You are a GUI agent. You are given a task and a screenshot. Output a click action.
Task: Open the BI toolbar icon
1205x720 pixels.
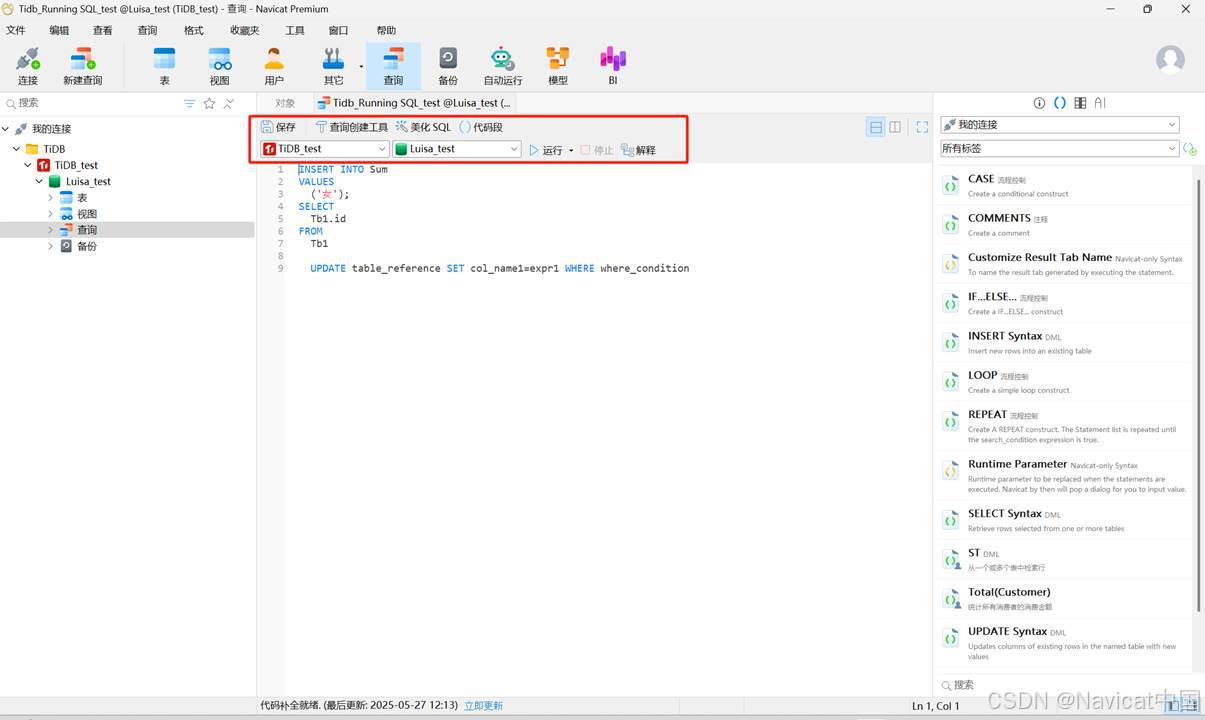pos(613,66)
